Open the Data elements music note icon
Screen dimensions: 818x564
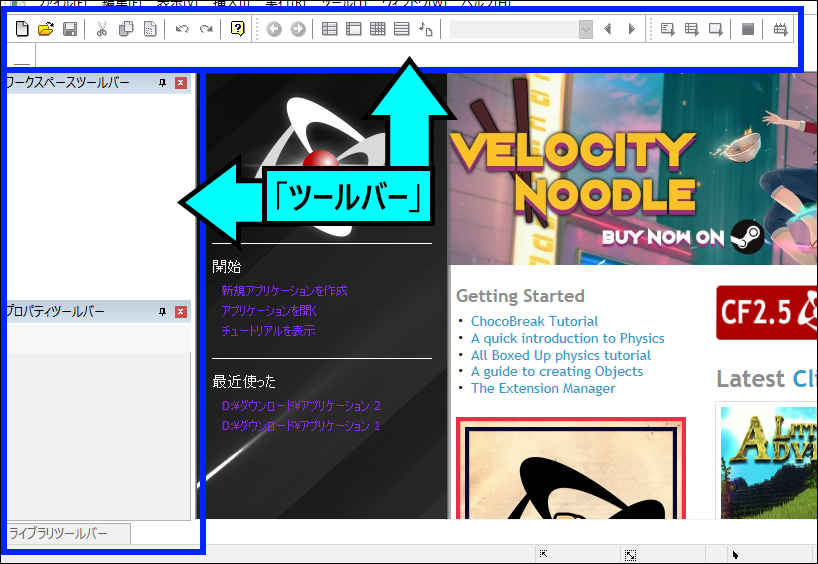tap(426, 29)
